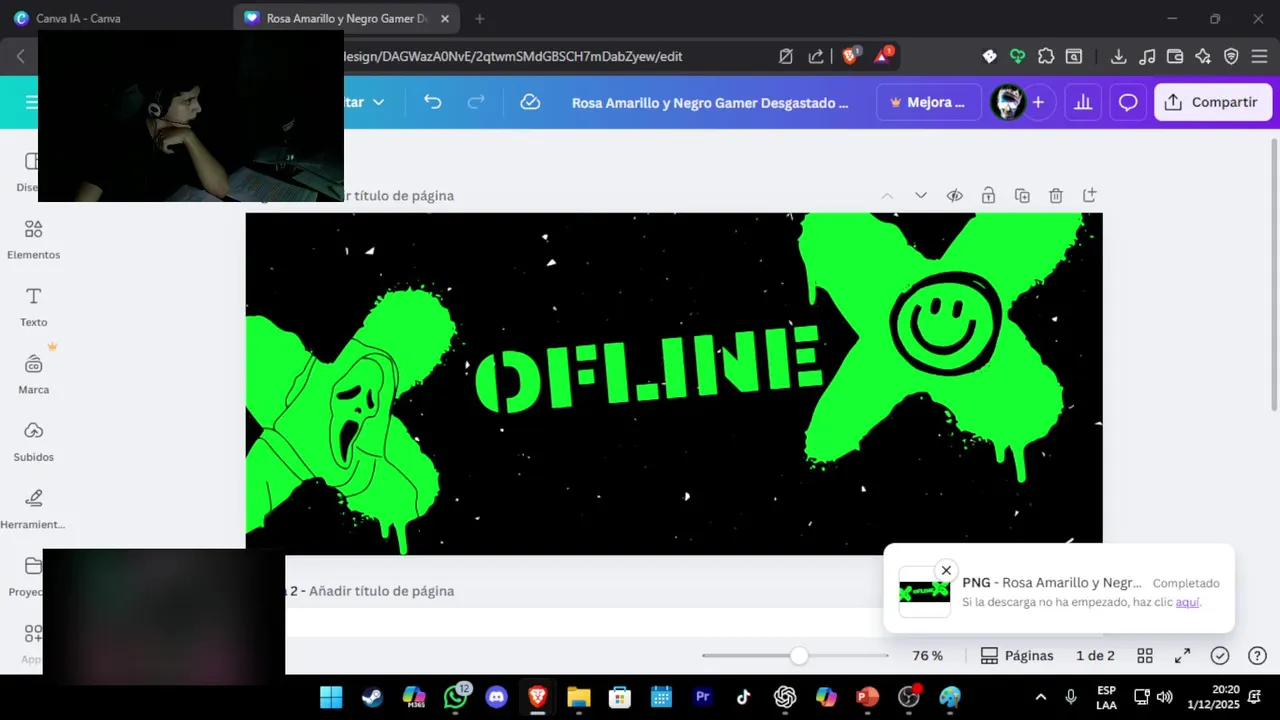Open the comments speech bubble icon
Image resolution: width=1280 pixels, height=720 pixels.
coord(1128,102)
